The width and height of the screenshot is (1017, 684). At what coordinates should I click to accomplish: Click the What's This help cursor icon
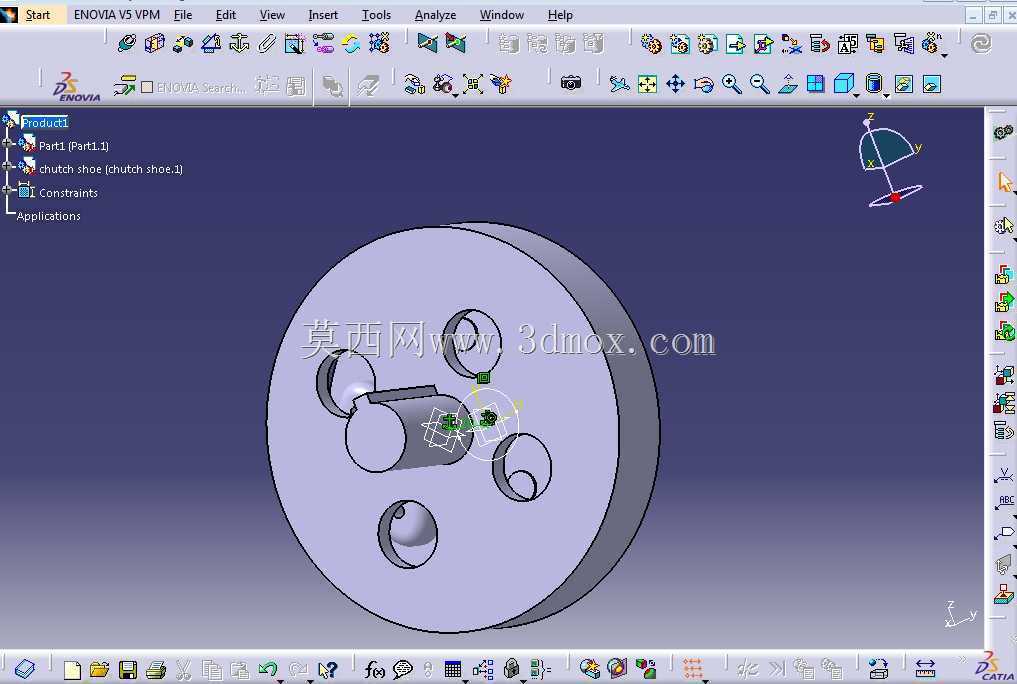pyautogui.click(x=328, y=669)
